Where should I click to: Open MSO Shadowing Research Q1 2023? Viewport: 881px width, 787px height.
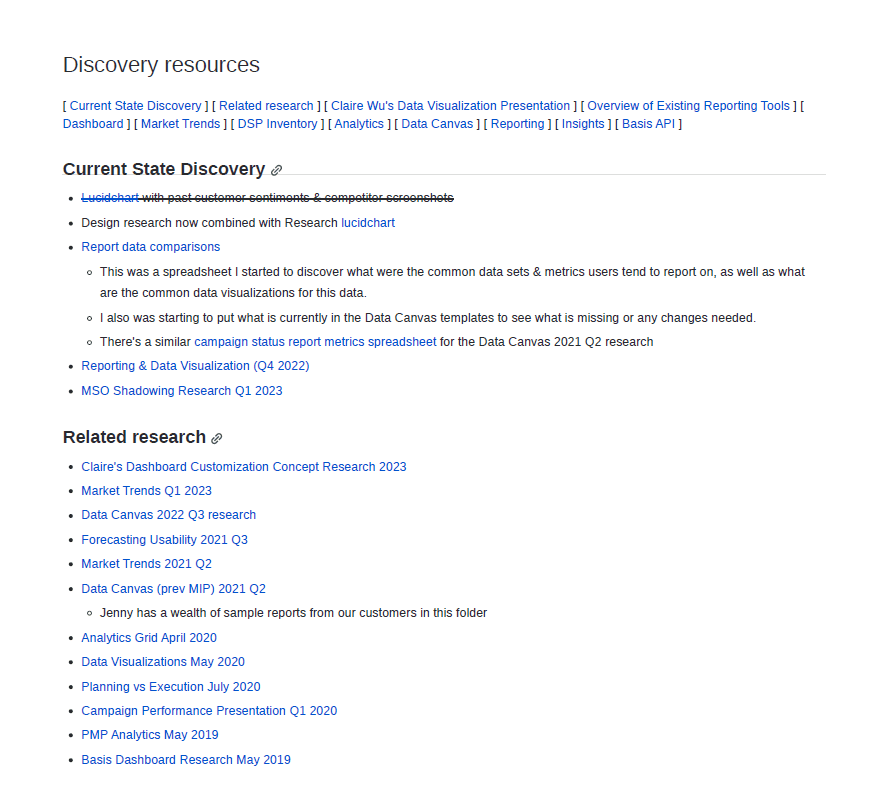click(181, 391)
